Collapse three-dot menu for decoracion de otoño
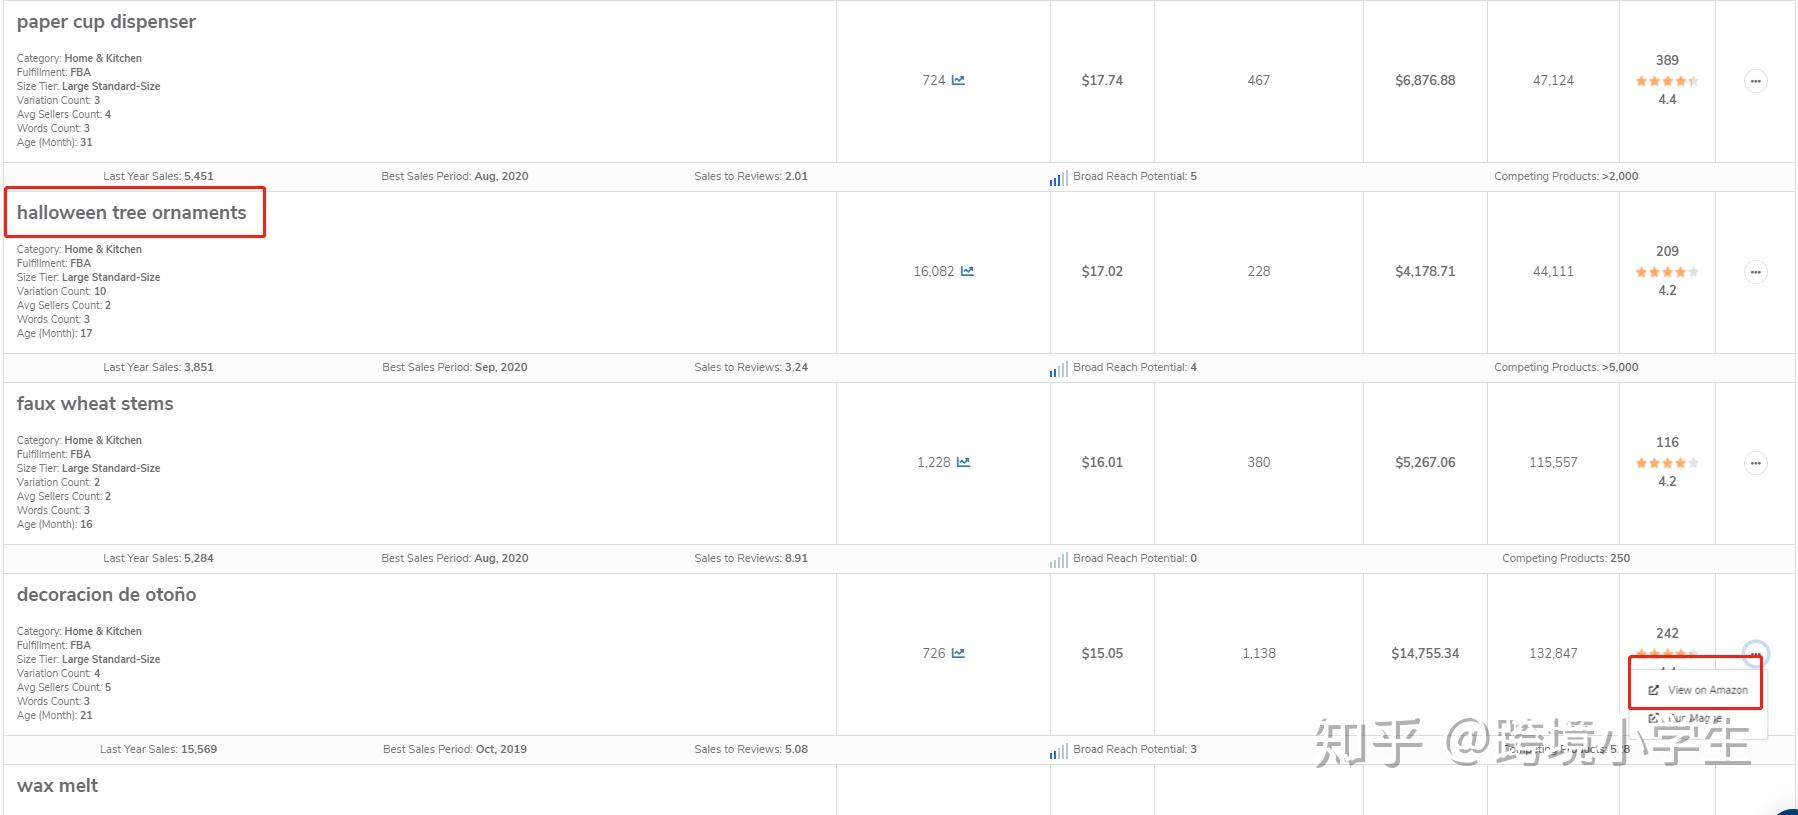The width and height of the screenshot is (1798, 815). point(1755,654)
